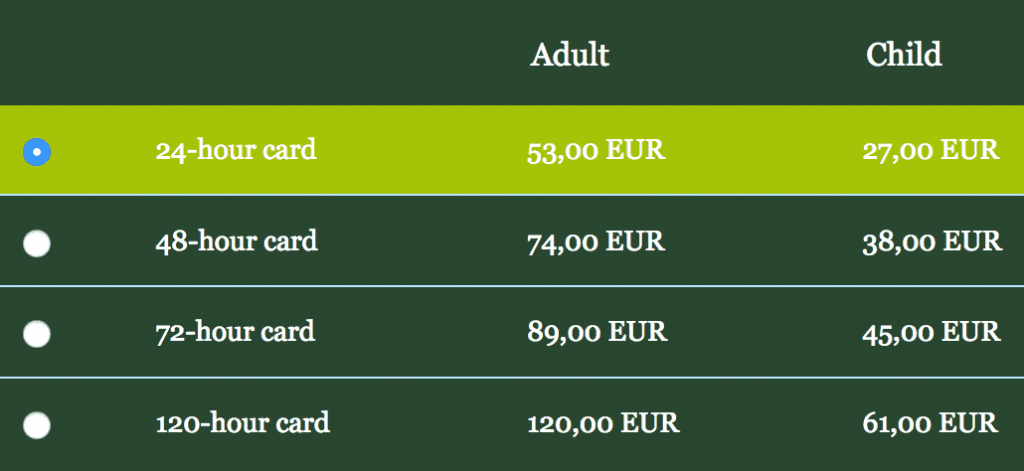
Task: Pick the 120-hour card radio option
Action: pyautogui.click(x=36, y=425)
